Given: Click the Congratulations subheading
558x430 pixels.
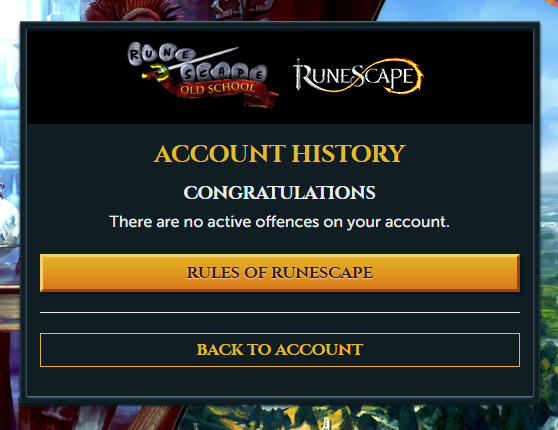Looking at the screenshot, I should click(280, 193).
